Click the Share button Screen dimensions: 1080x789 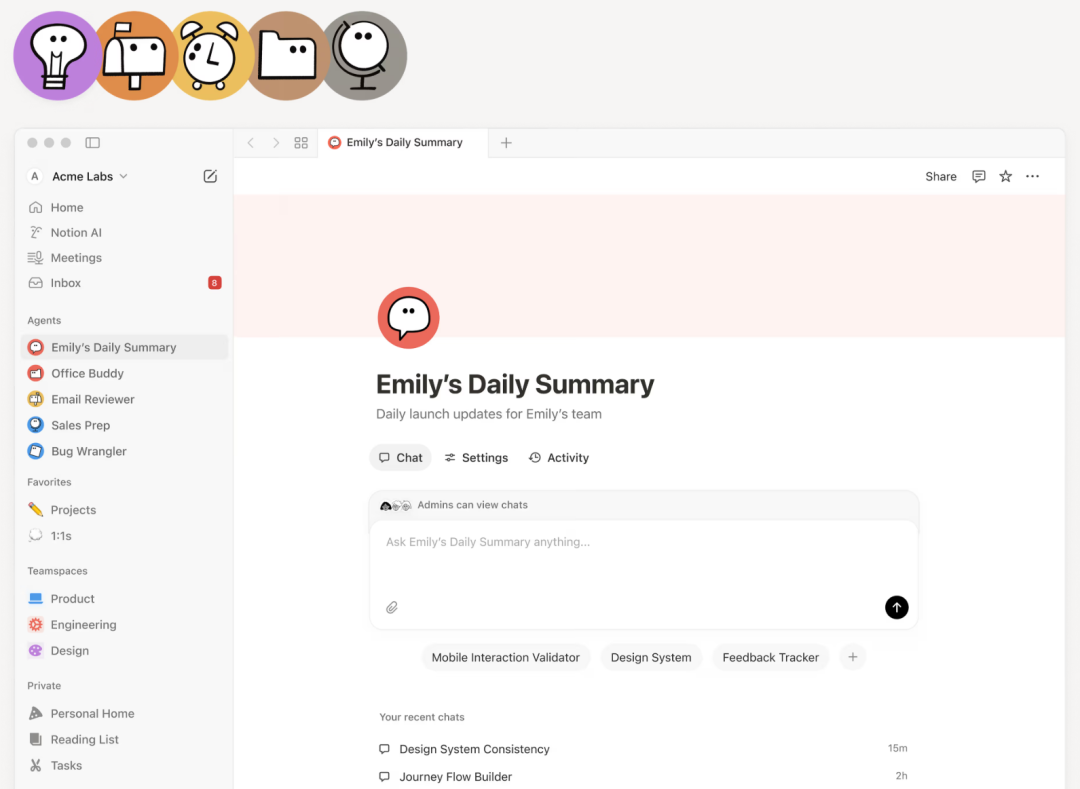click(941, 176)
